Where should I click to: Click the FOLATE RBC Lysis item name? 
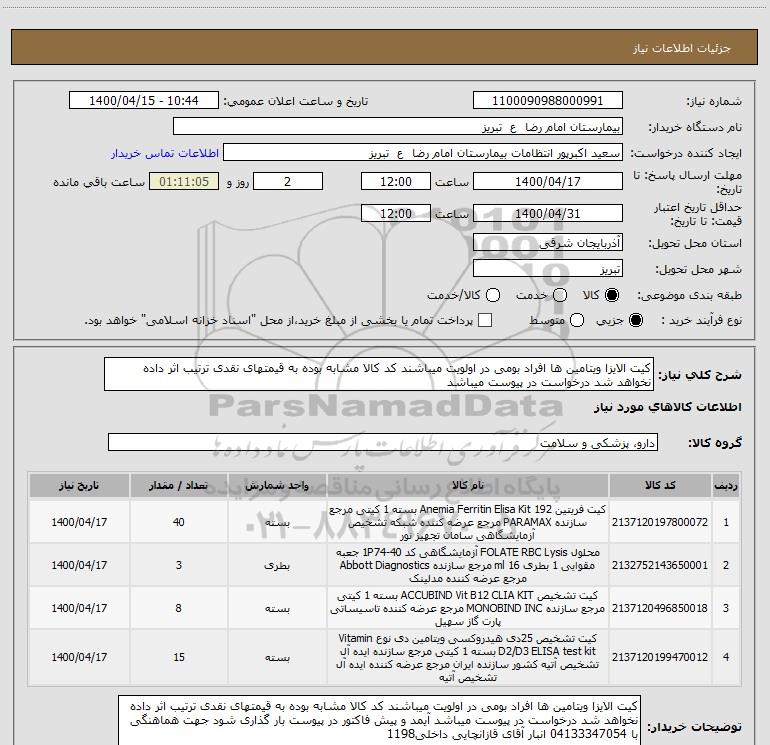(x=468, y=565)
